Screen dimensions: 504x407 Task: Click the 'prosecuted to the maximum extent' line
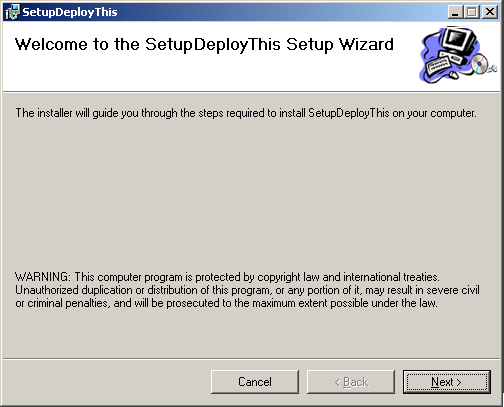(x=226, y=303)
